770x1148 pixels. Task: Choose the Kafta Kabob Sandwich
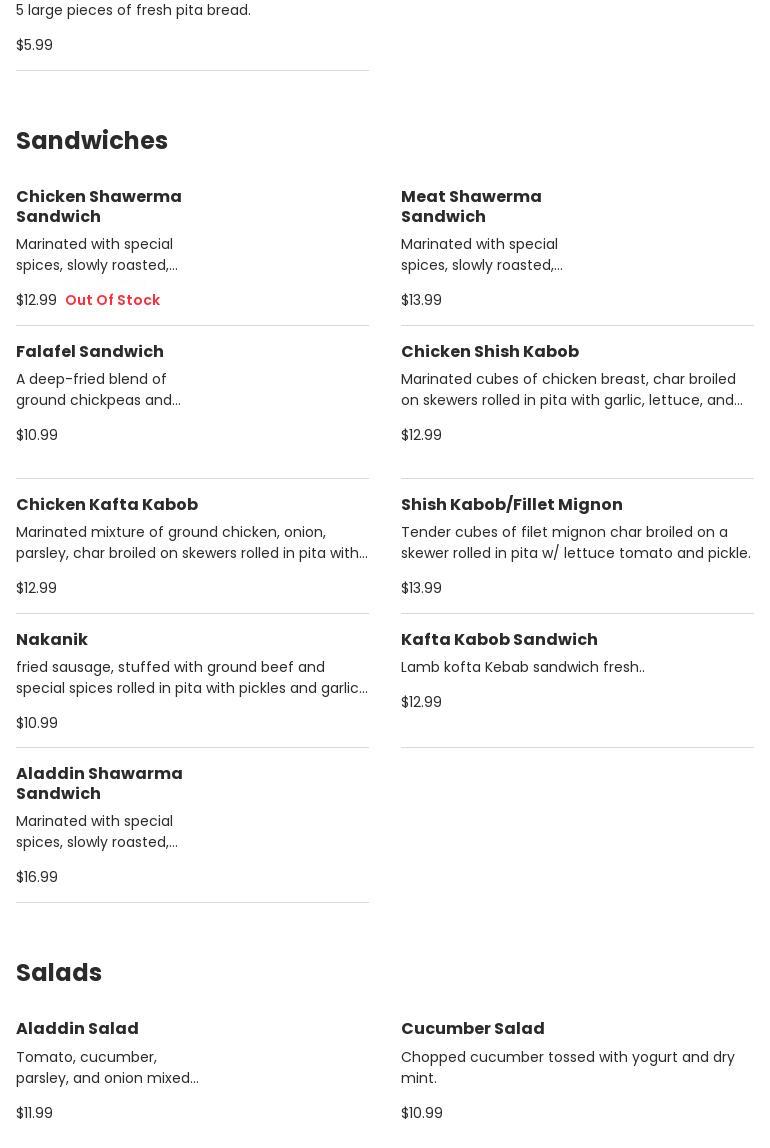tap(499, 640)
